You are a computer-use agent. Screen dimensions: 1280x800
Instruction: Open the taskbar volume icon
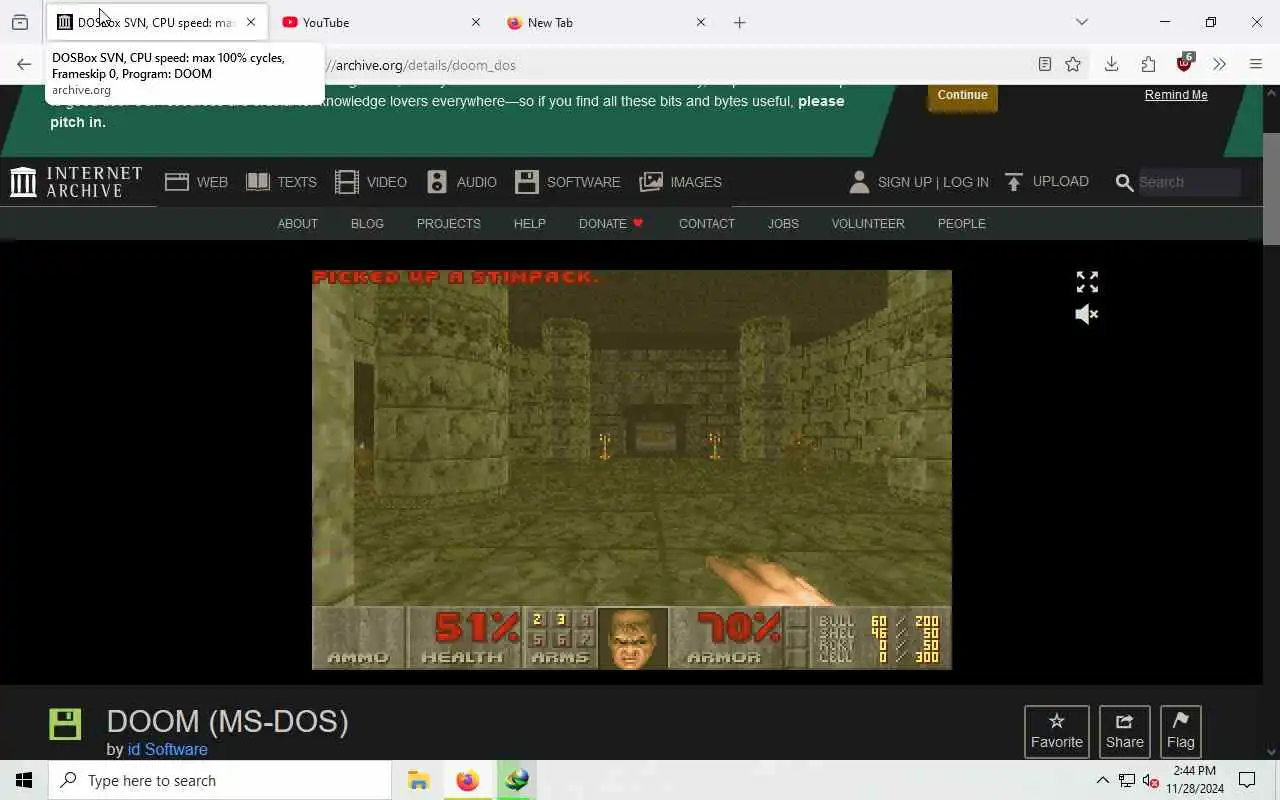1151,780
